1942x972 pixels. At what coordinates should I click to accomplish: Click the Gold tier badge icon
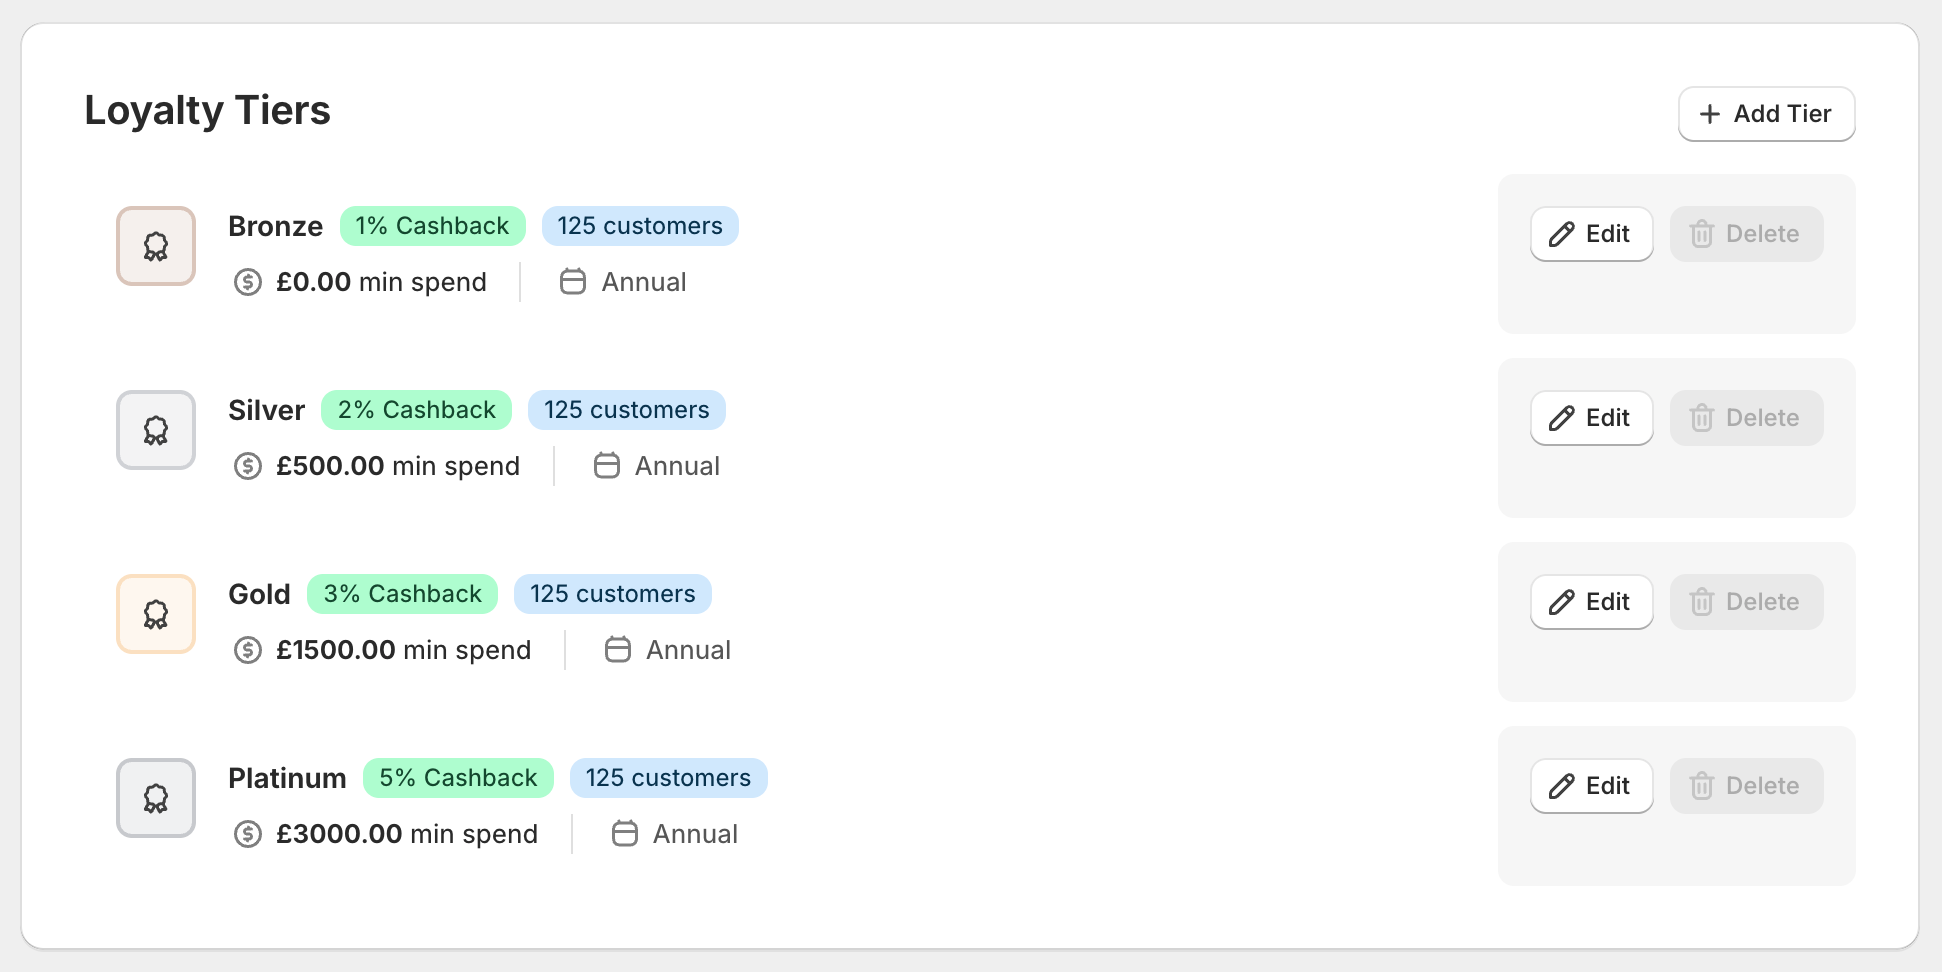click(x=156, y=614)
